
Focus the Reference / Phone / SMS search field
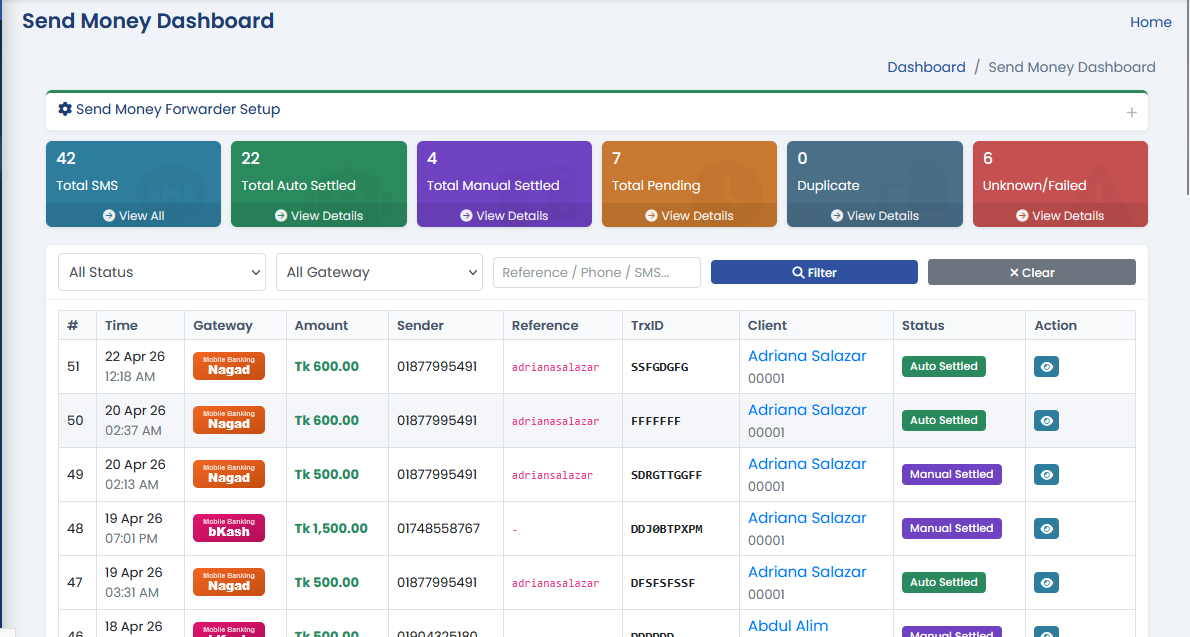coord(597,272)
